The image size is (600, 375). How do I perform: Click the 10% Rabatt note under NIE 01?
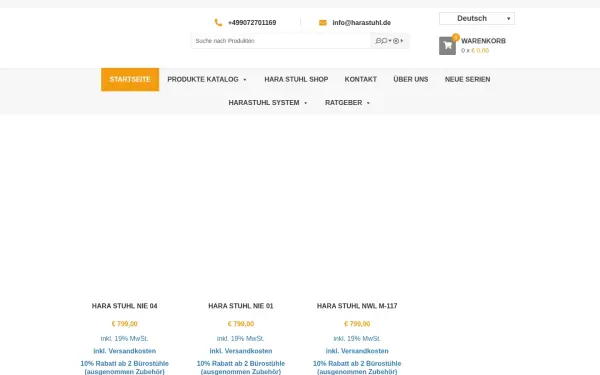tap(241, 367)
